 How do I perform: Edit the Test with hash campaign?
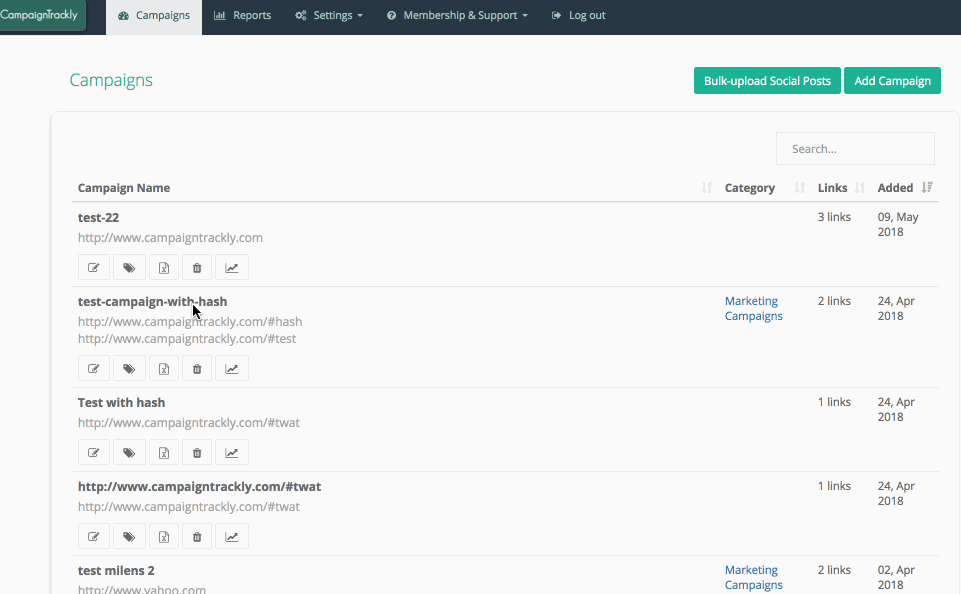tap(94, 453)
